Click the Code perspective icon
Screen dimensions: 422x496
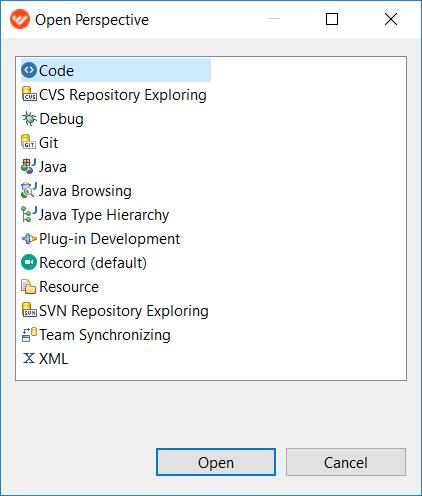[29, 70]
